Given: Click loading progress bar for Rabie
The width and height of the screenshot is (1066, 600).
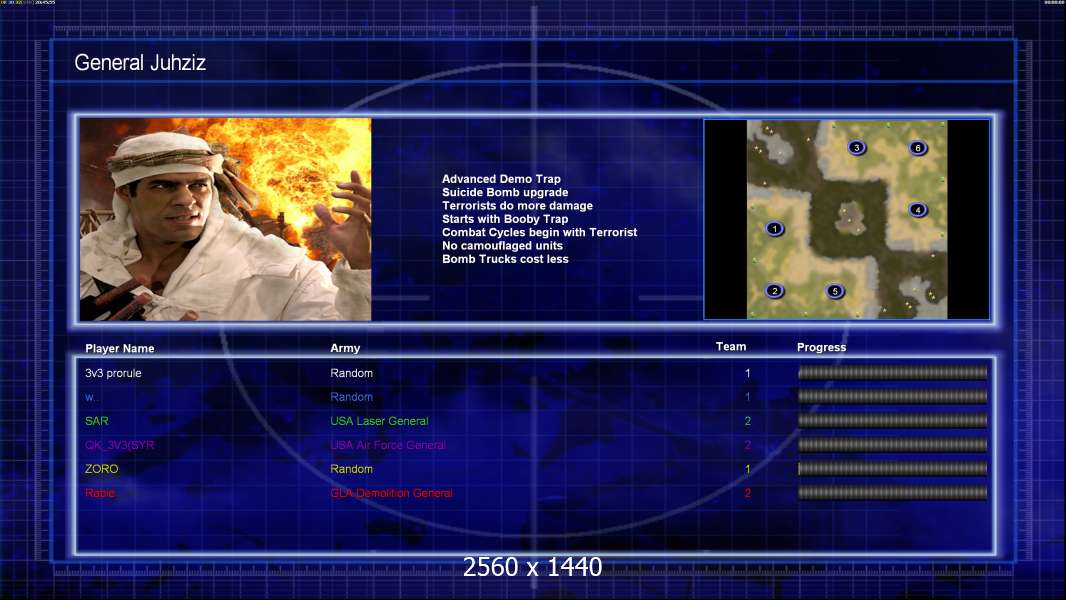Looking at the screenshot, I should tap(893, 493).
